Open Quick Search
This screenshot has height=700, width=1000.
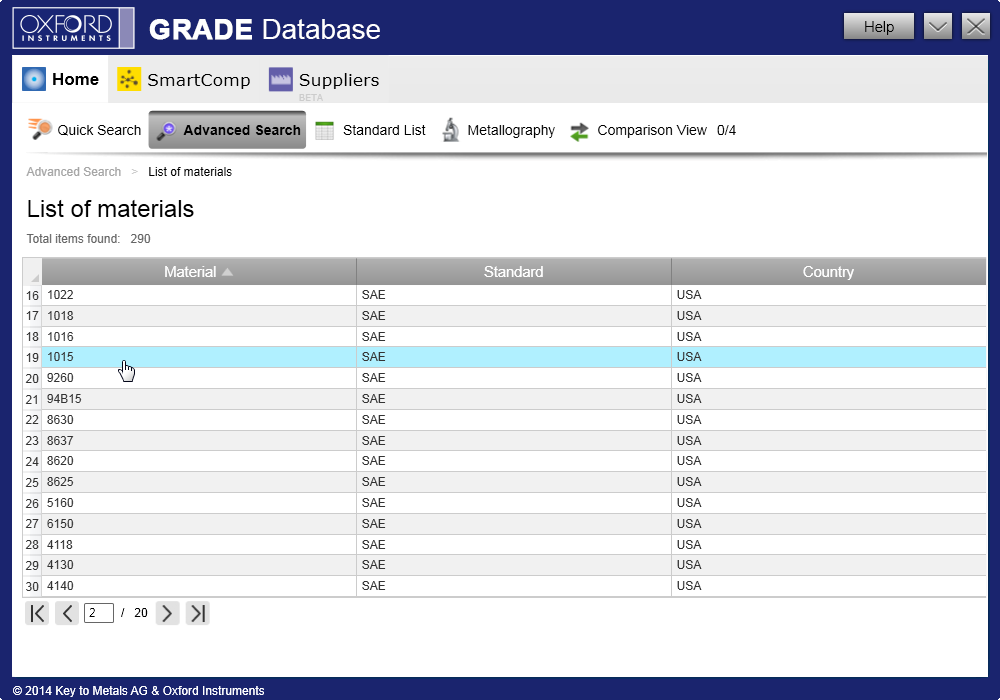(84, 130)
